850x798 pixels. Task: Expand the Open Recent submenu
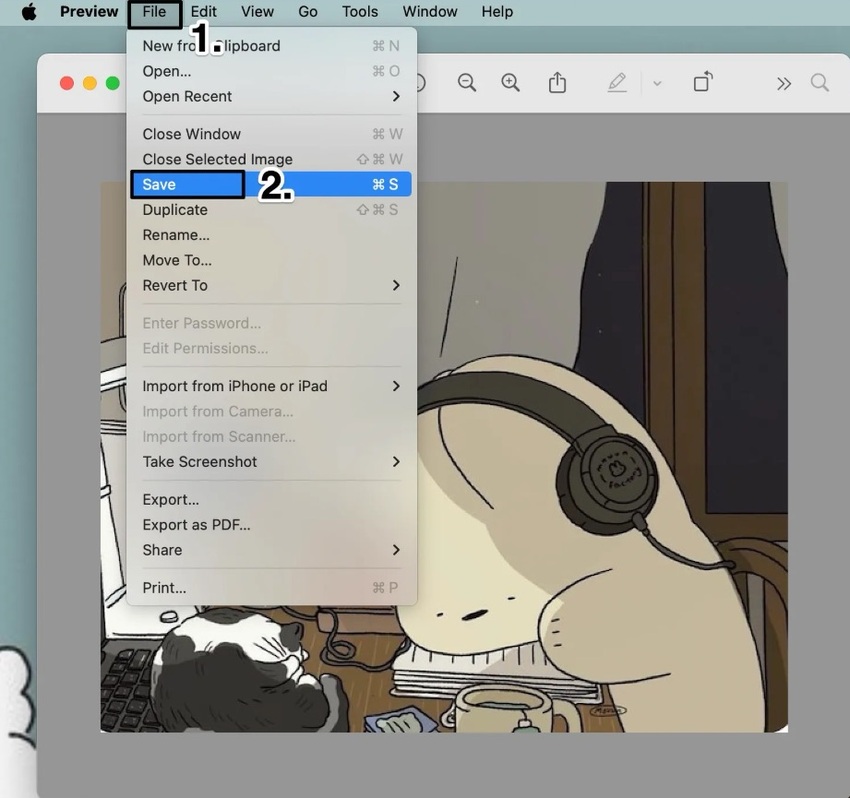point(271,96)
